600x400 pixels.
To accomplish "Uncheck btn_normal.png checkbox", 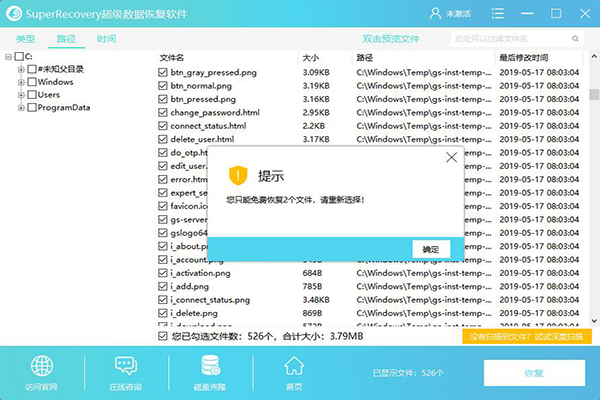I will [163, 86].
